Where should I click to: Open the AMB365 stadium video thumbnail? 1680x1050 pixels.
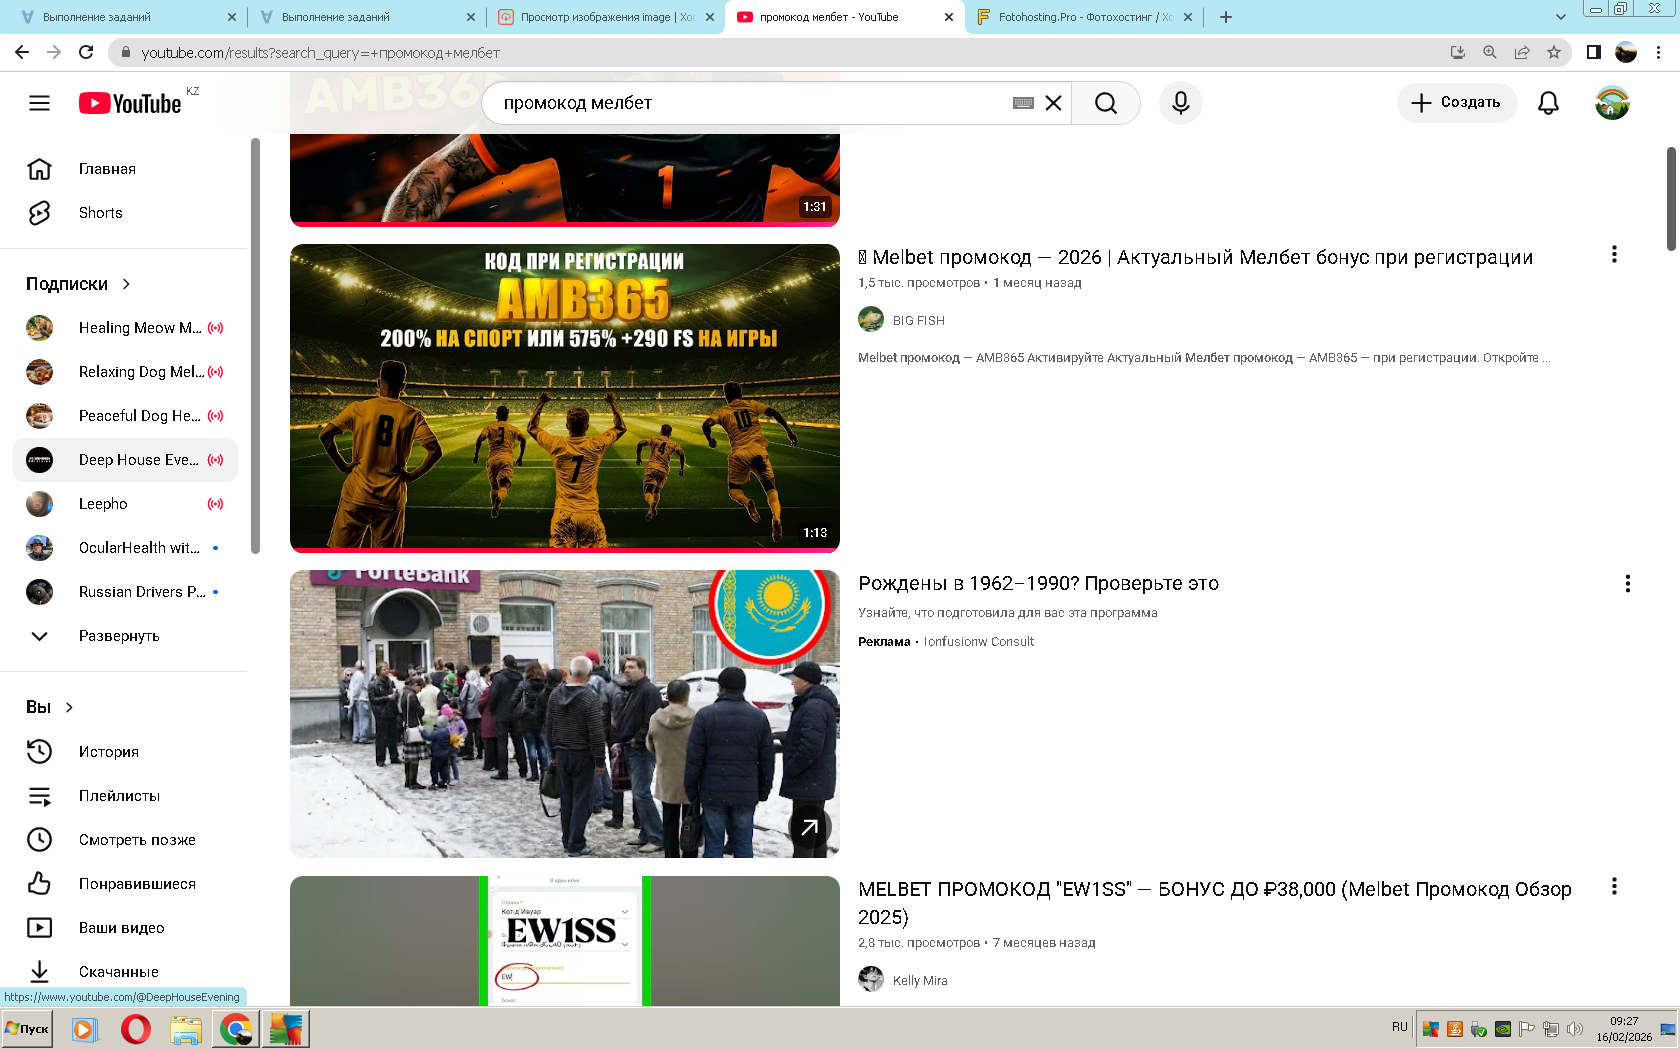coord(564,397)
